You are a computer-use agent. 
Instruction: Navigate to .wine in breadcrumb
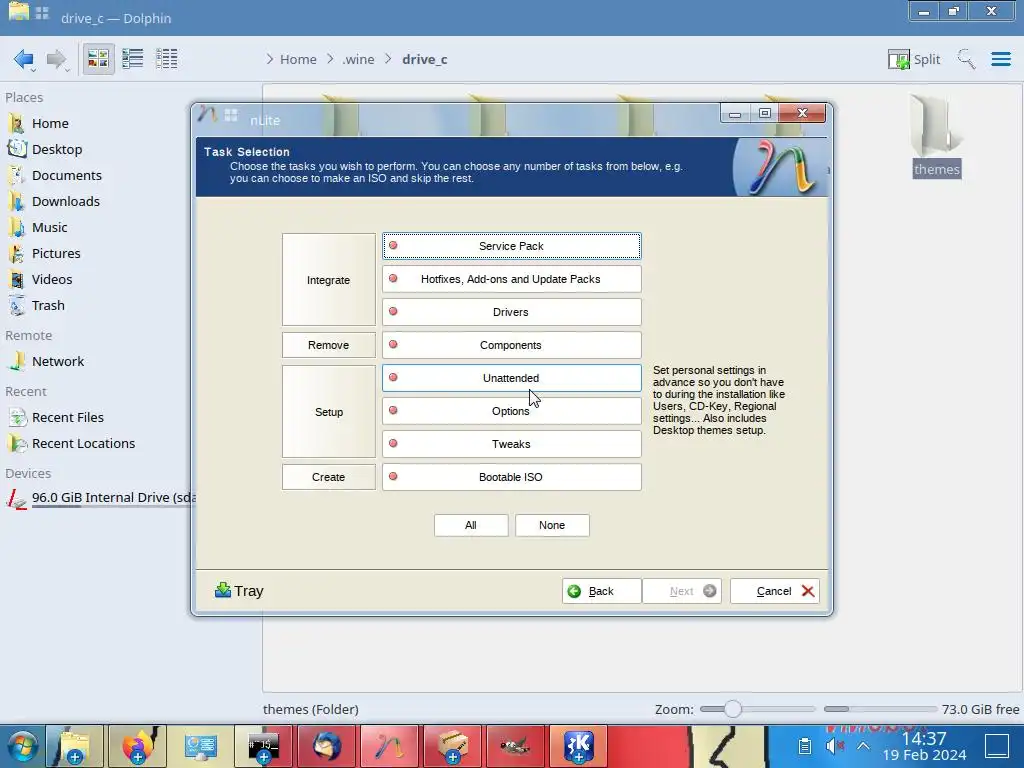[359, 59]
